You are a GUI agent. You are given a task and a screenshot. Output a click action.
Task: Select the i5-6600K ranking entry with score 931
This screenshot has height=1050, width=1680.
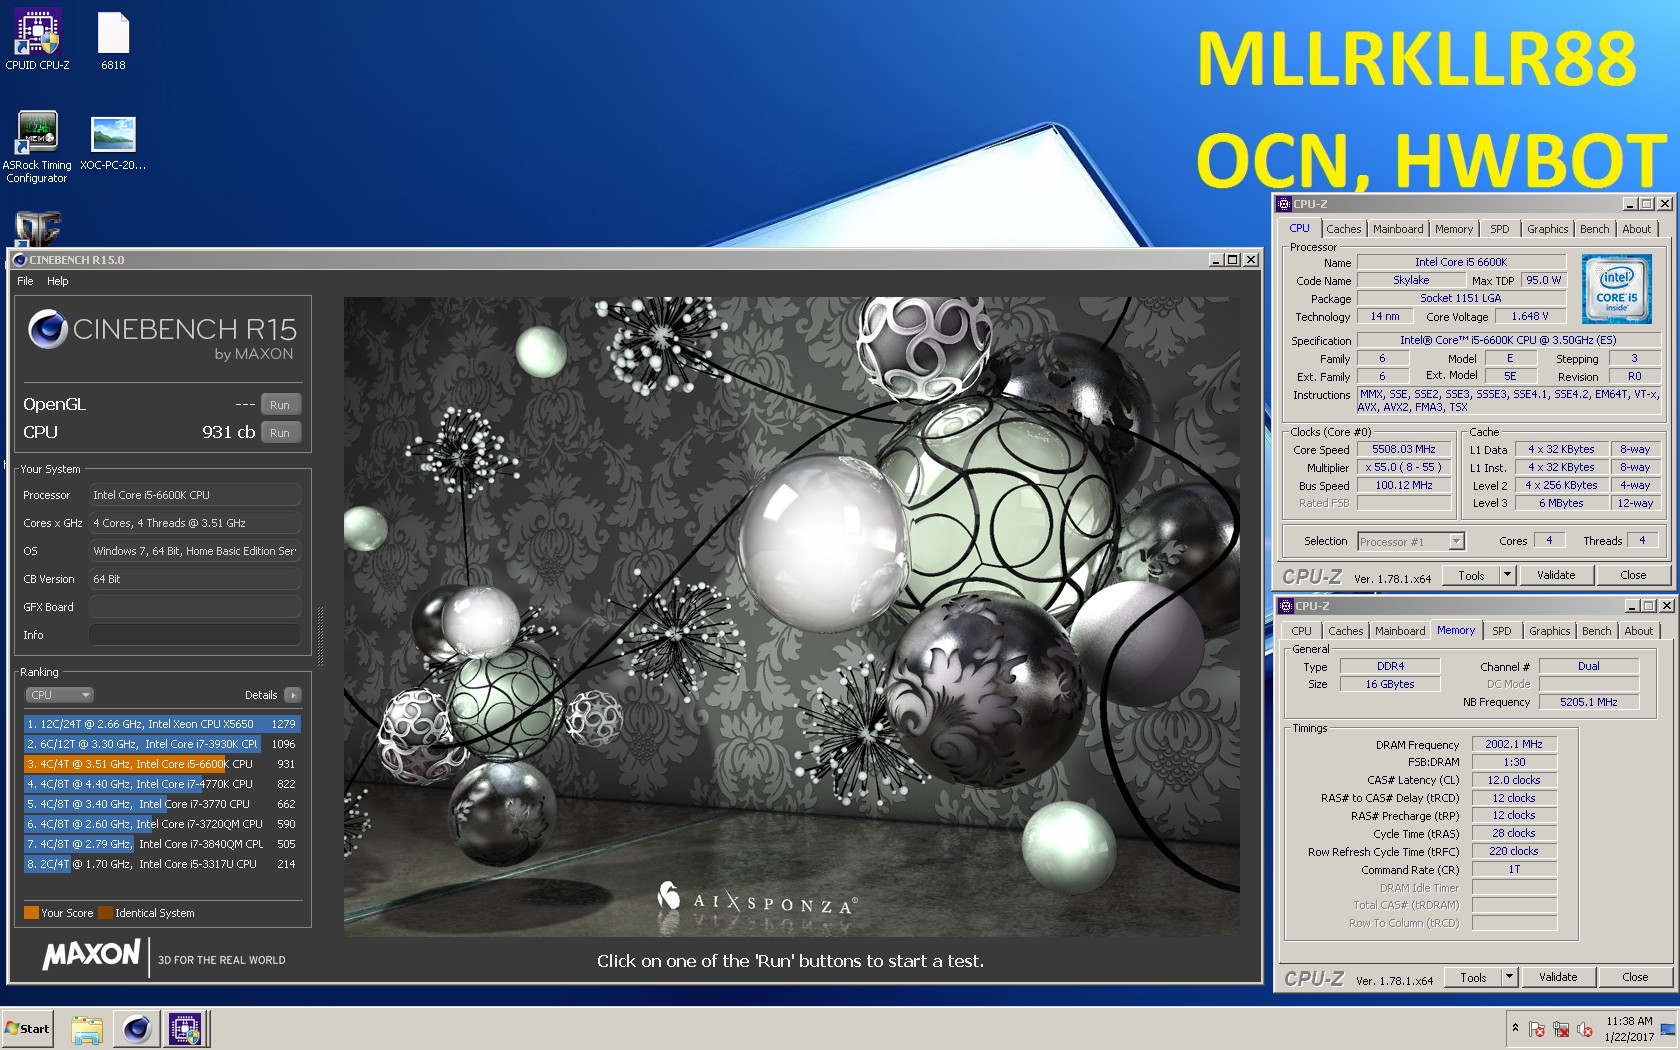[x=162, y=764]
